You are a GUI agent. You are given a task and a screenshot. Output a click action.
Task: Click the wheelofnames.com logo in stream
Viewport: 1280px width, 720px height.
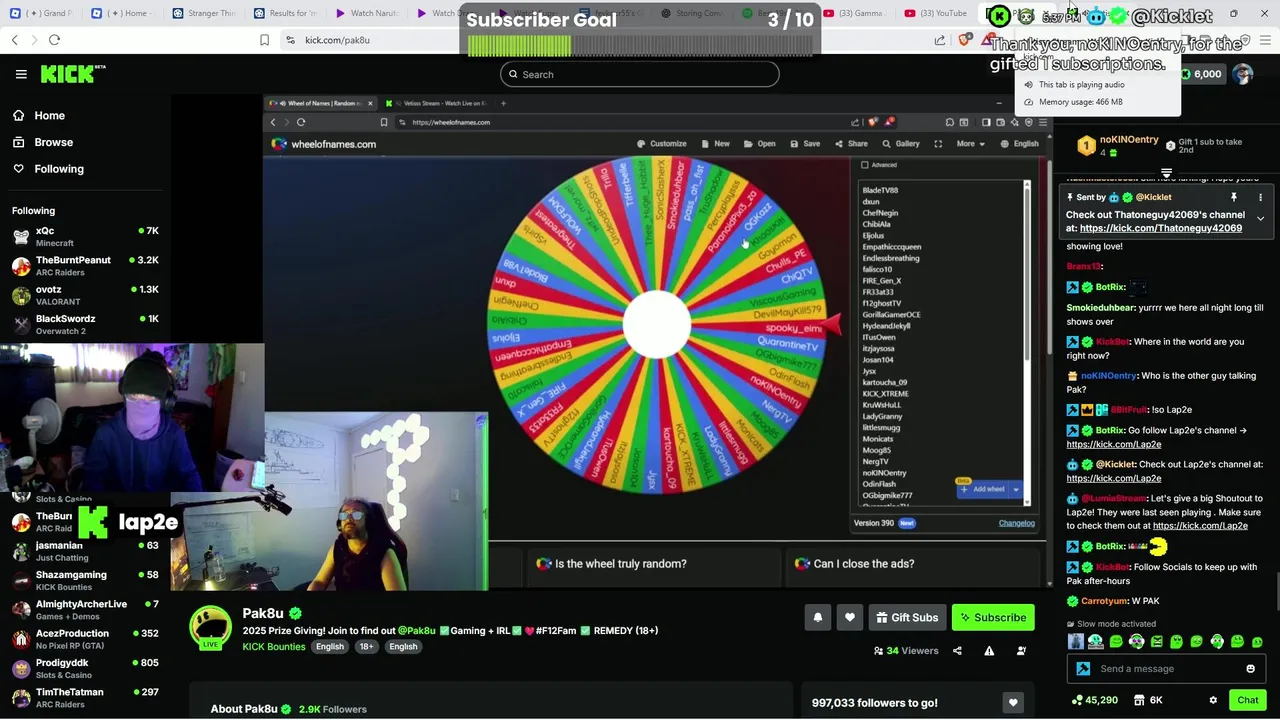324,144
